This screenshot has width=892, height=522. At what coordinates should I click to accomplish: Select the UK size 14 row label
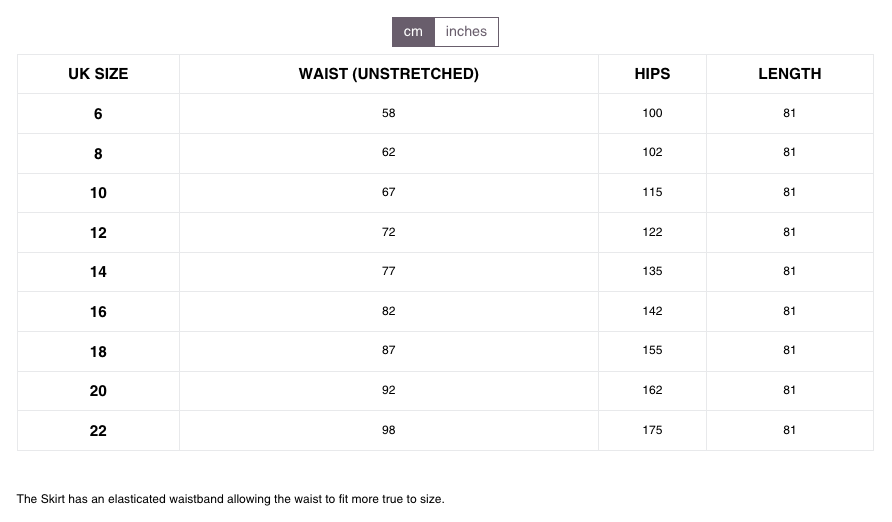coord(98,272)
